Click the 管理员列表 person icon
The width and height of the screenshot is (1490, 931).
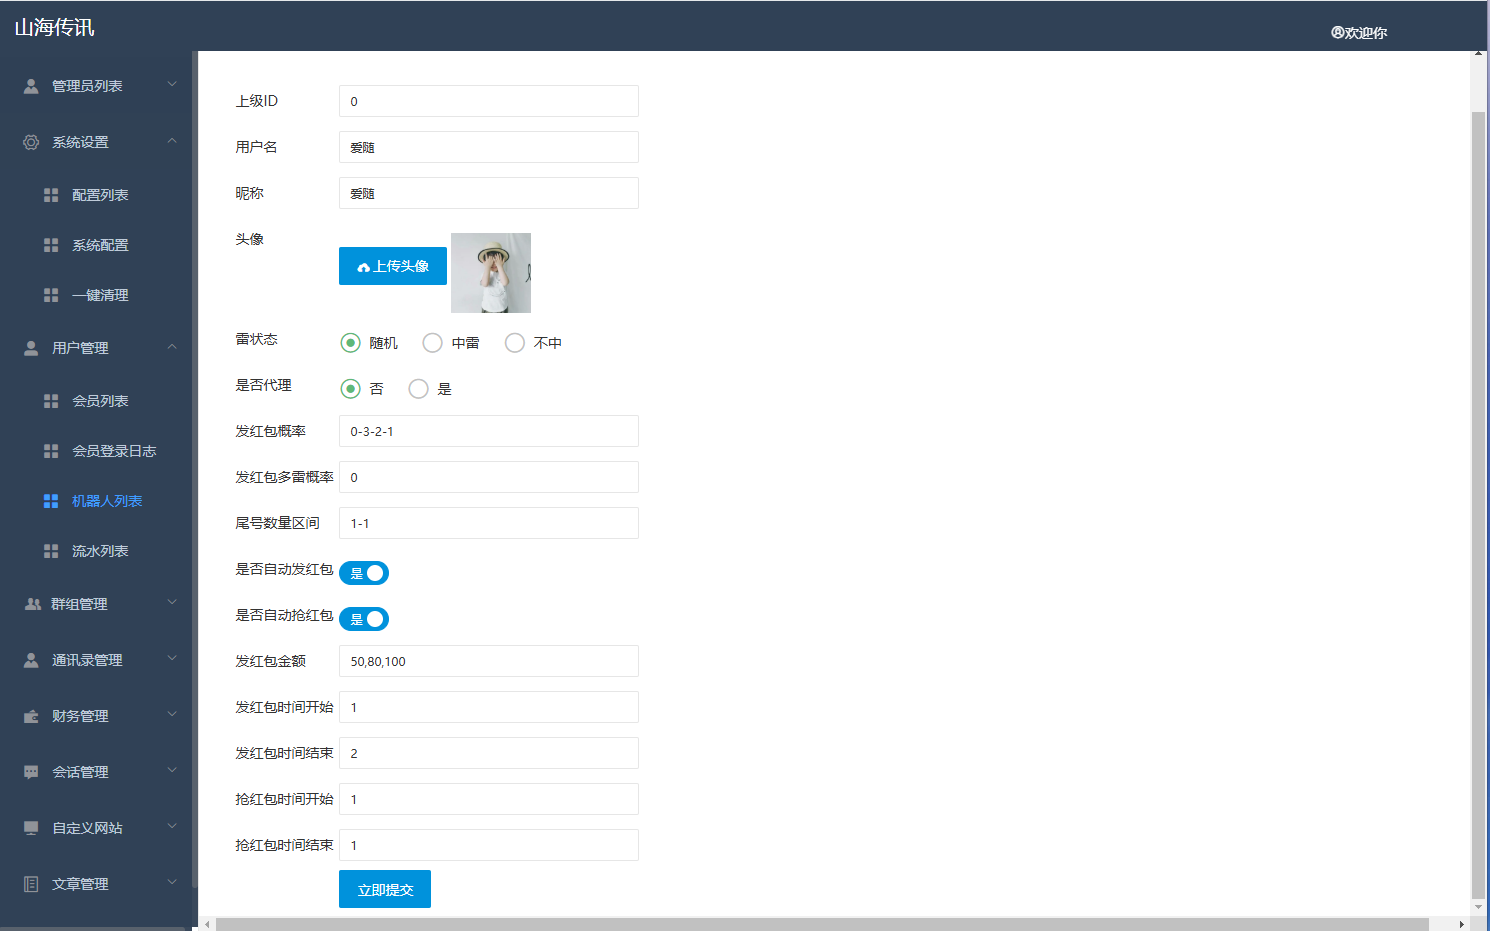(x=31, y=86)
